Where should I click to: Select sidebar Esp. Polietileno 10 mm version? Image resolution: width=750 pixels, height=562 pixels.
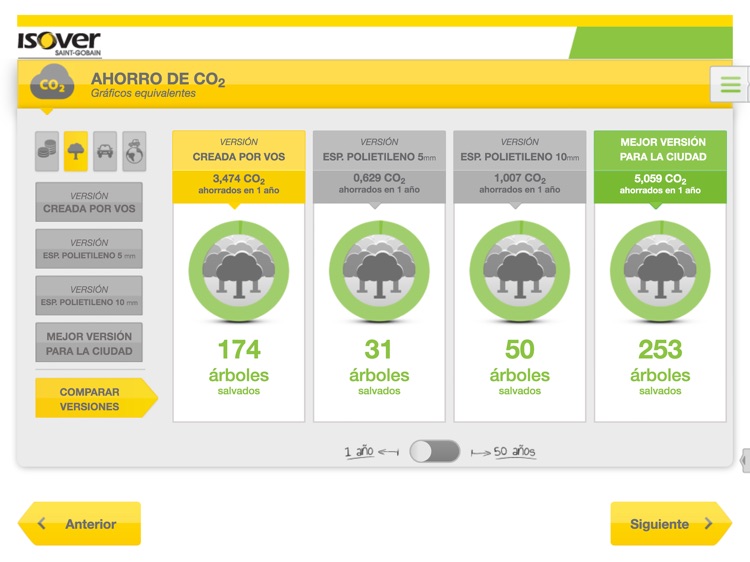[x=89, y=296]
